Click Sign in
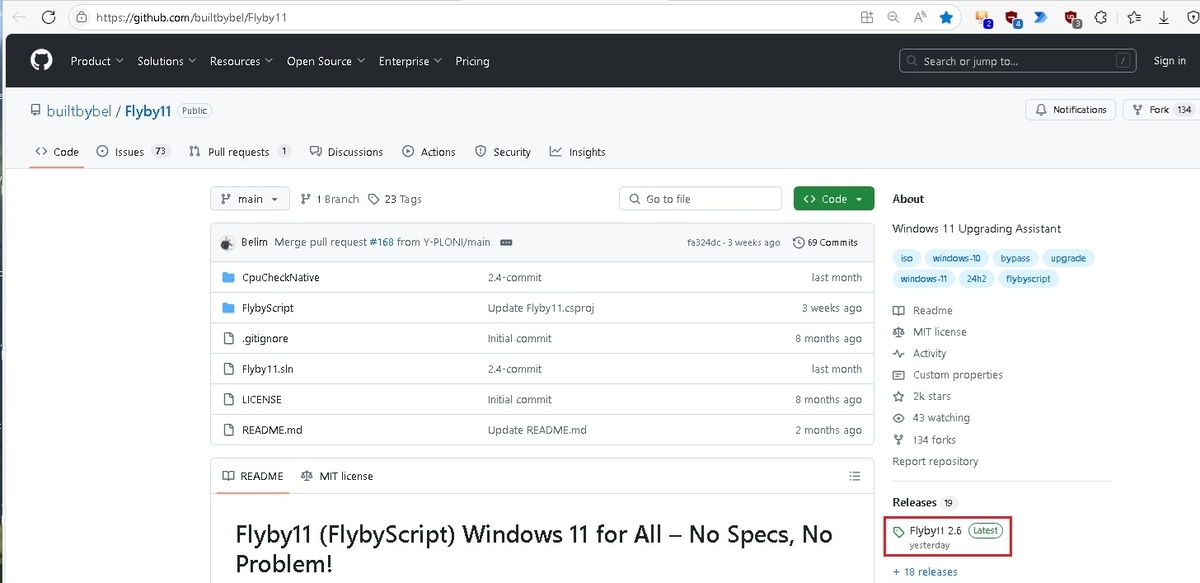This screenshot has height=583, width=1200. coord(1169,61)
